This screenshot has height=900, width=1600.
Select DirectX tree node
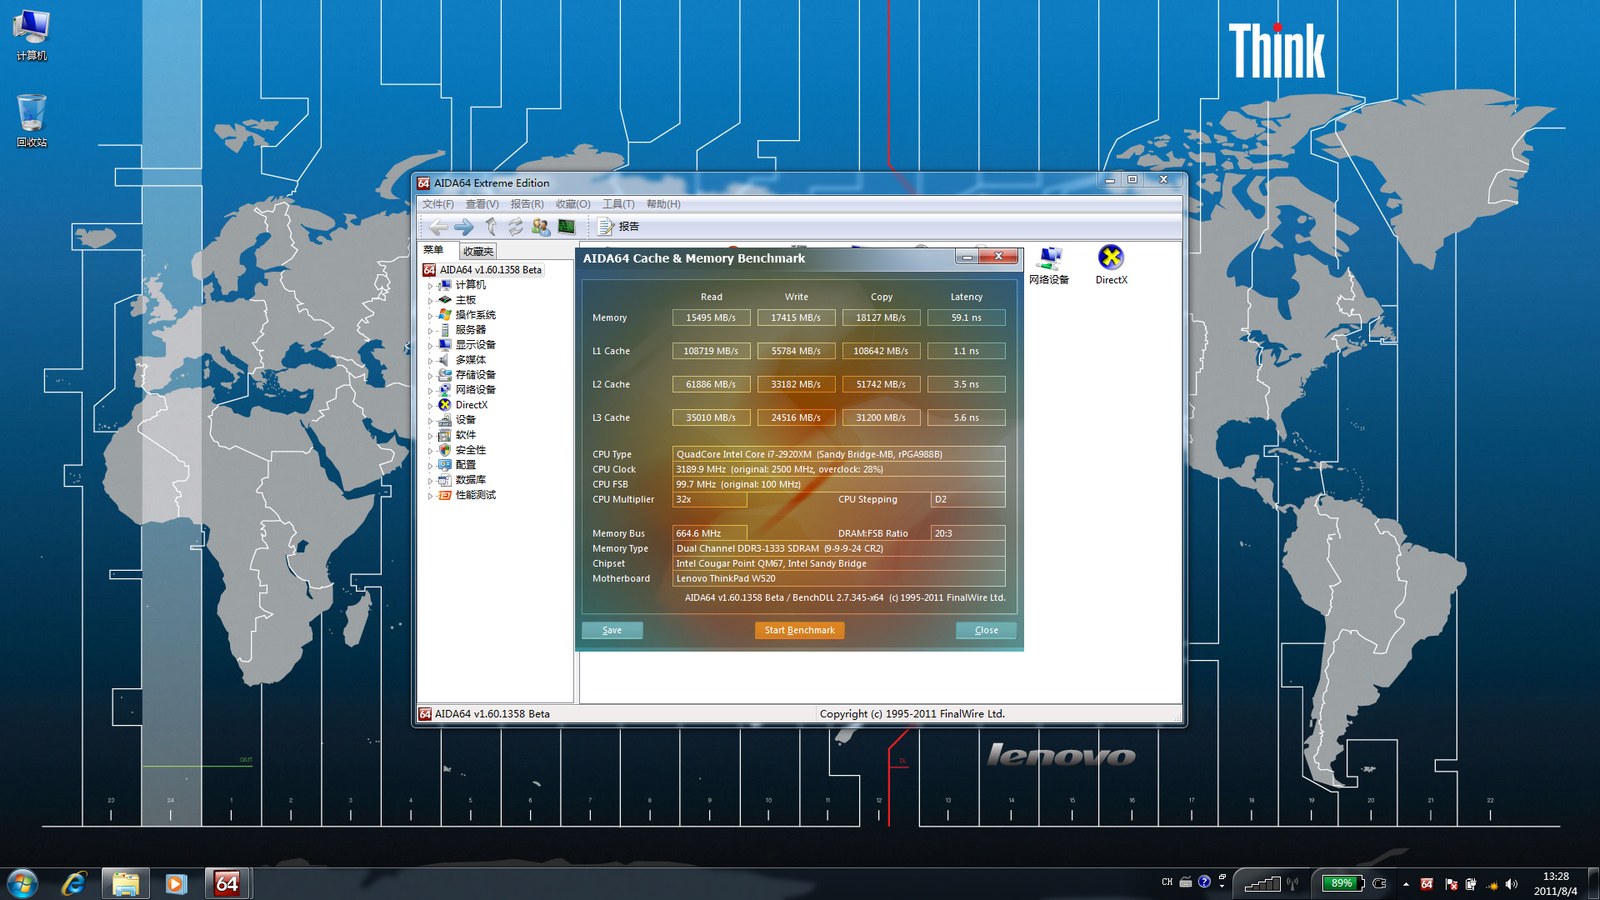pyautogui.click(x=463, y=405)
